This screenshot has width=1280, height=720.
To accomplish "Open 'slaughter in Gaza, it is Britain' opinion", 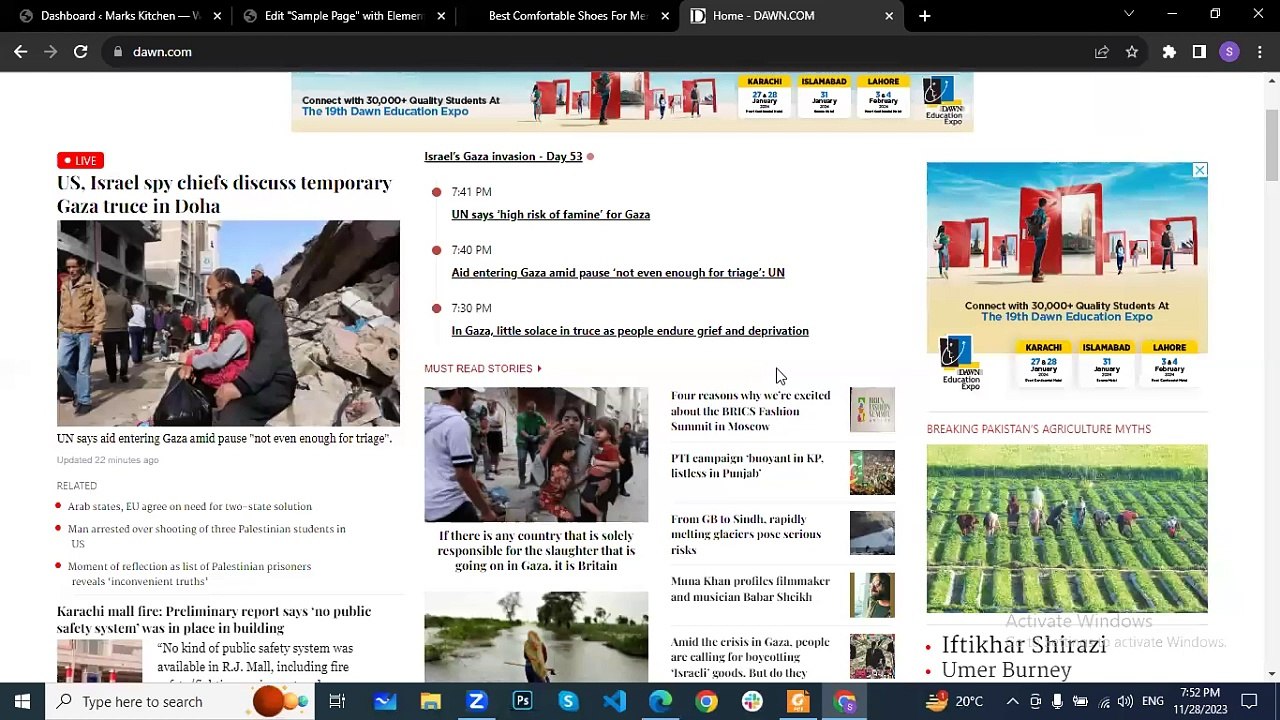I will tap(536, 551).
